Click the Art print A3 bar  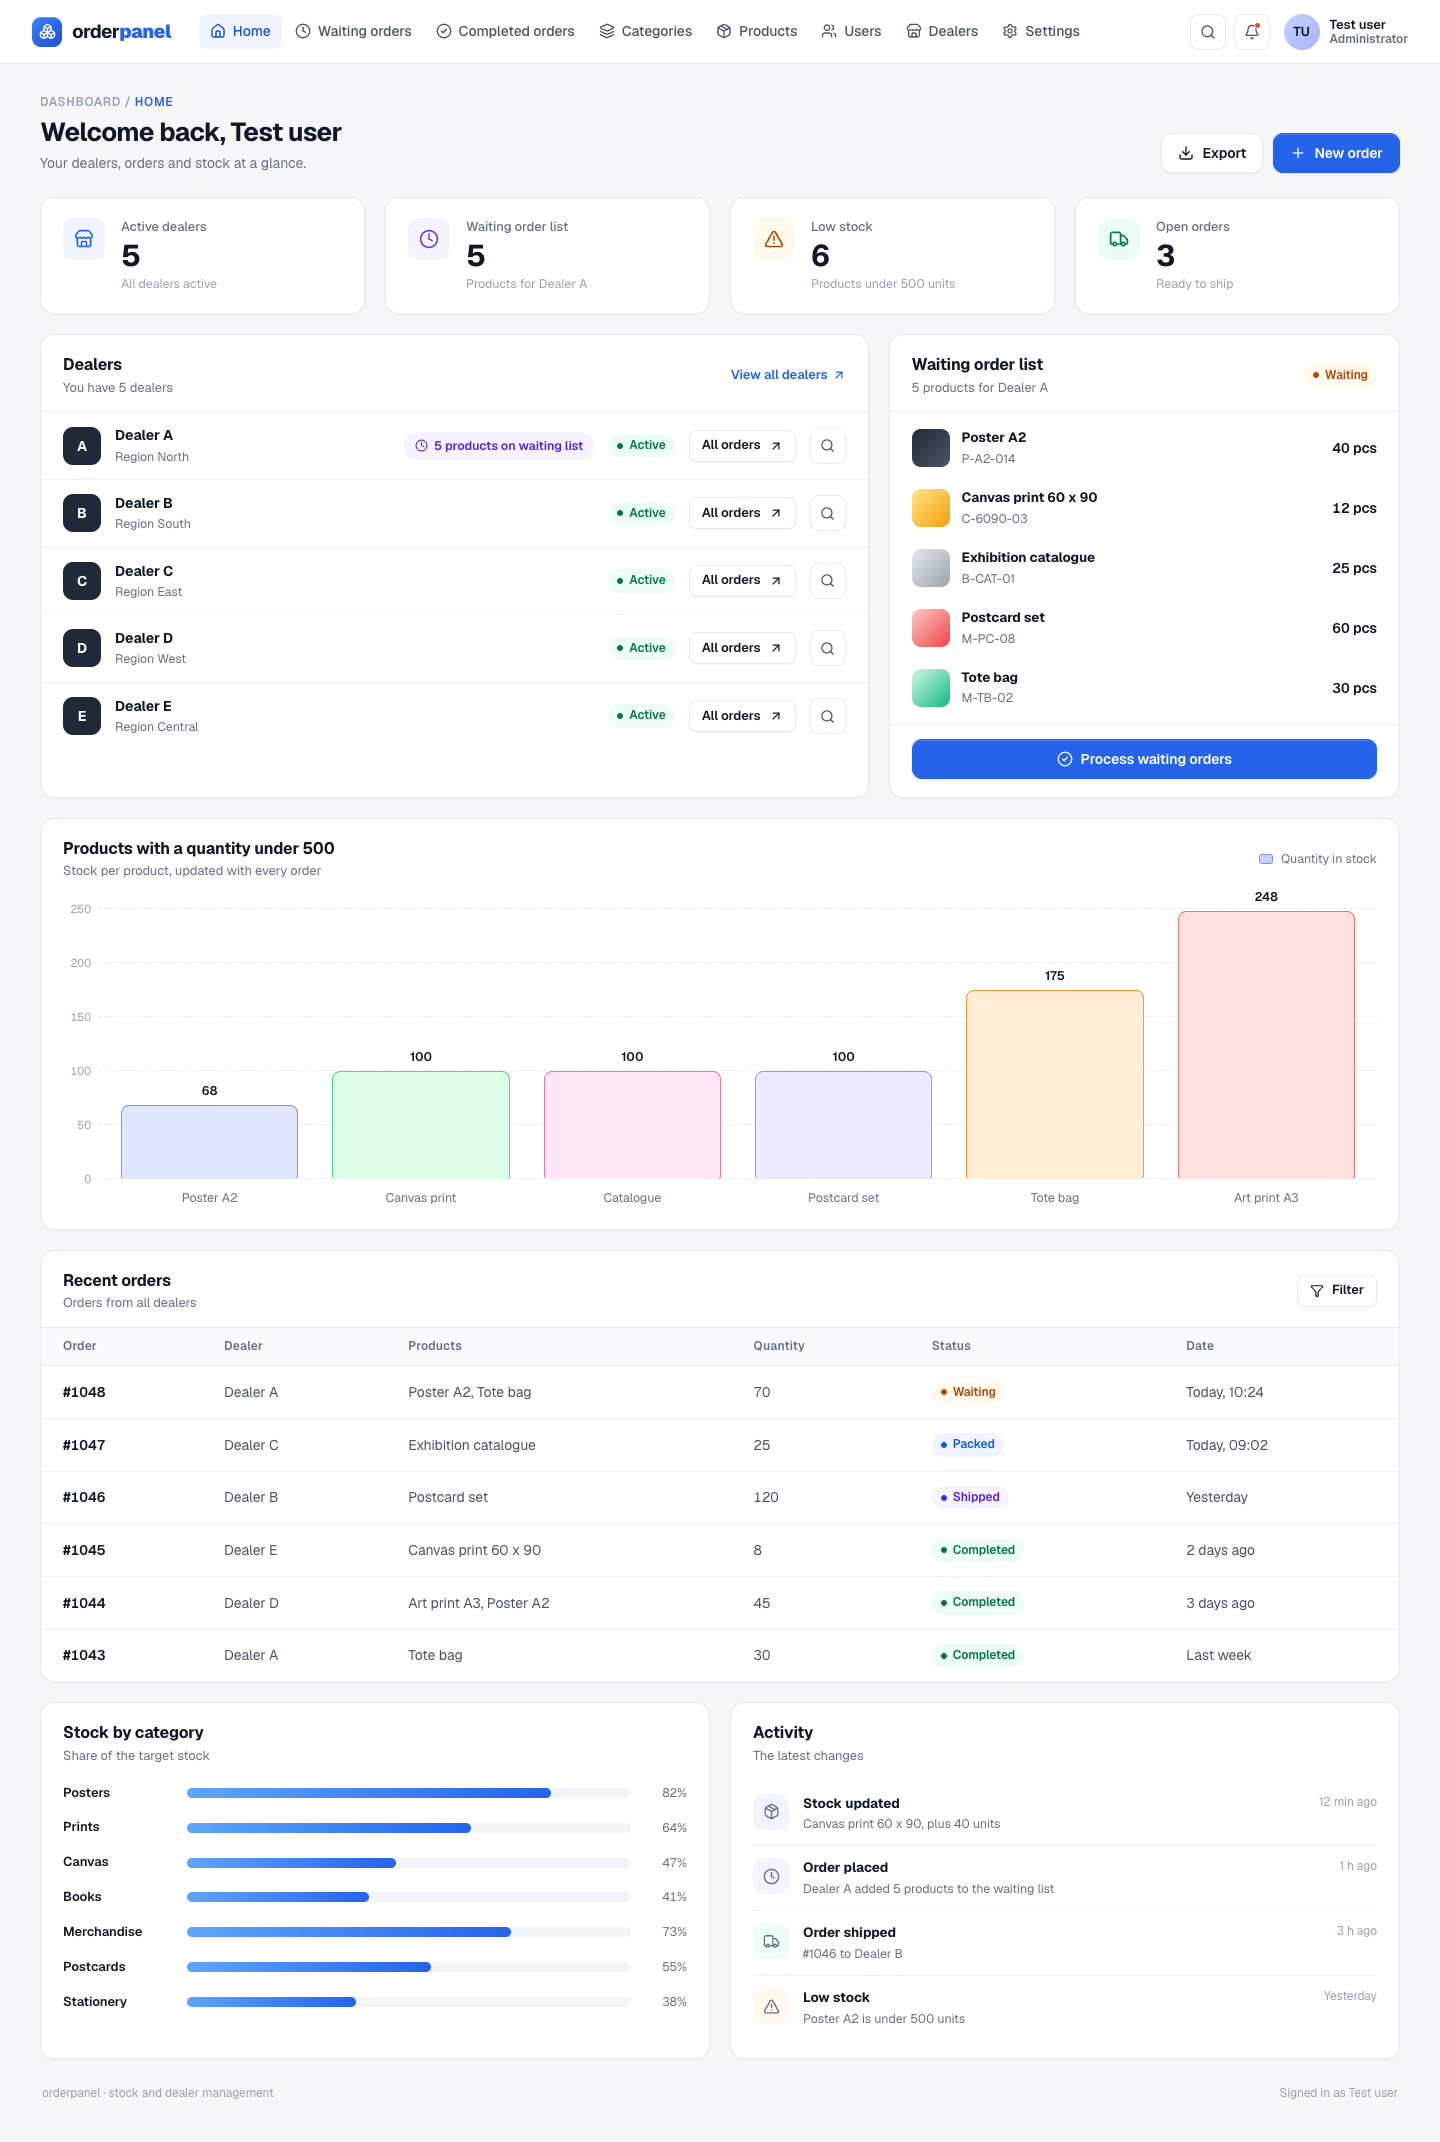tap(1266, 1045)
